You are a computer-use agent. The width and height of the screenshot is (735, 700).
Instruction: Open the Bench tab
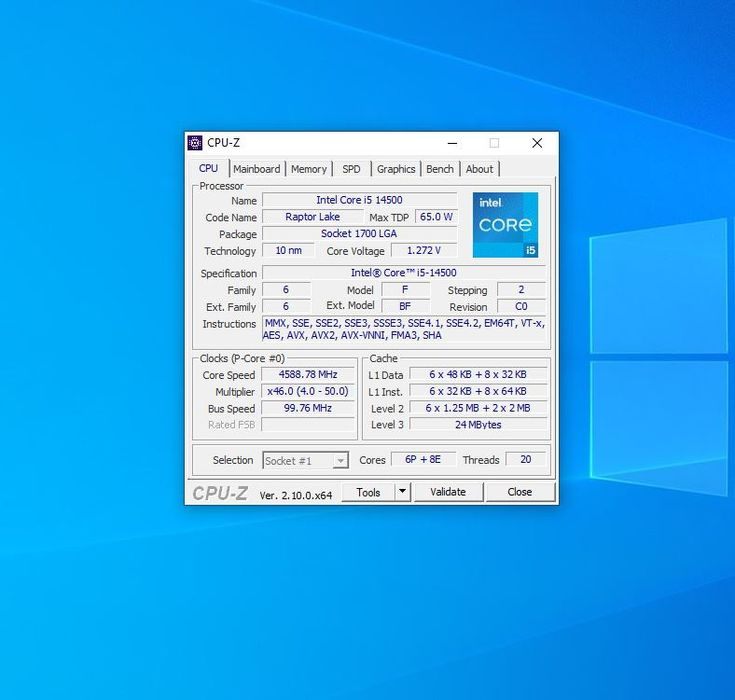point(440,169)
